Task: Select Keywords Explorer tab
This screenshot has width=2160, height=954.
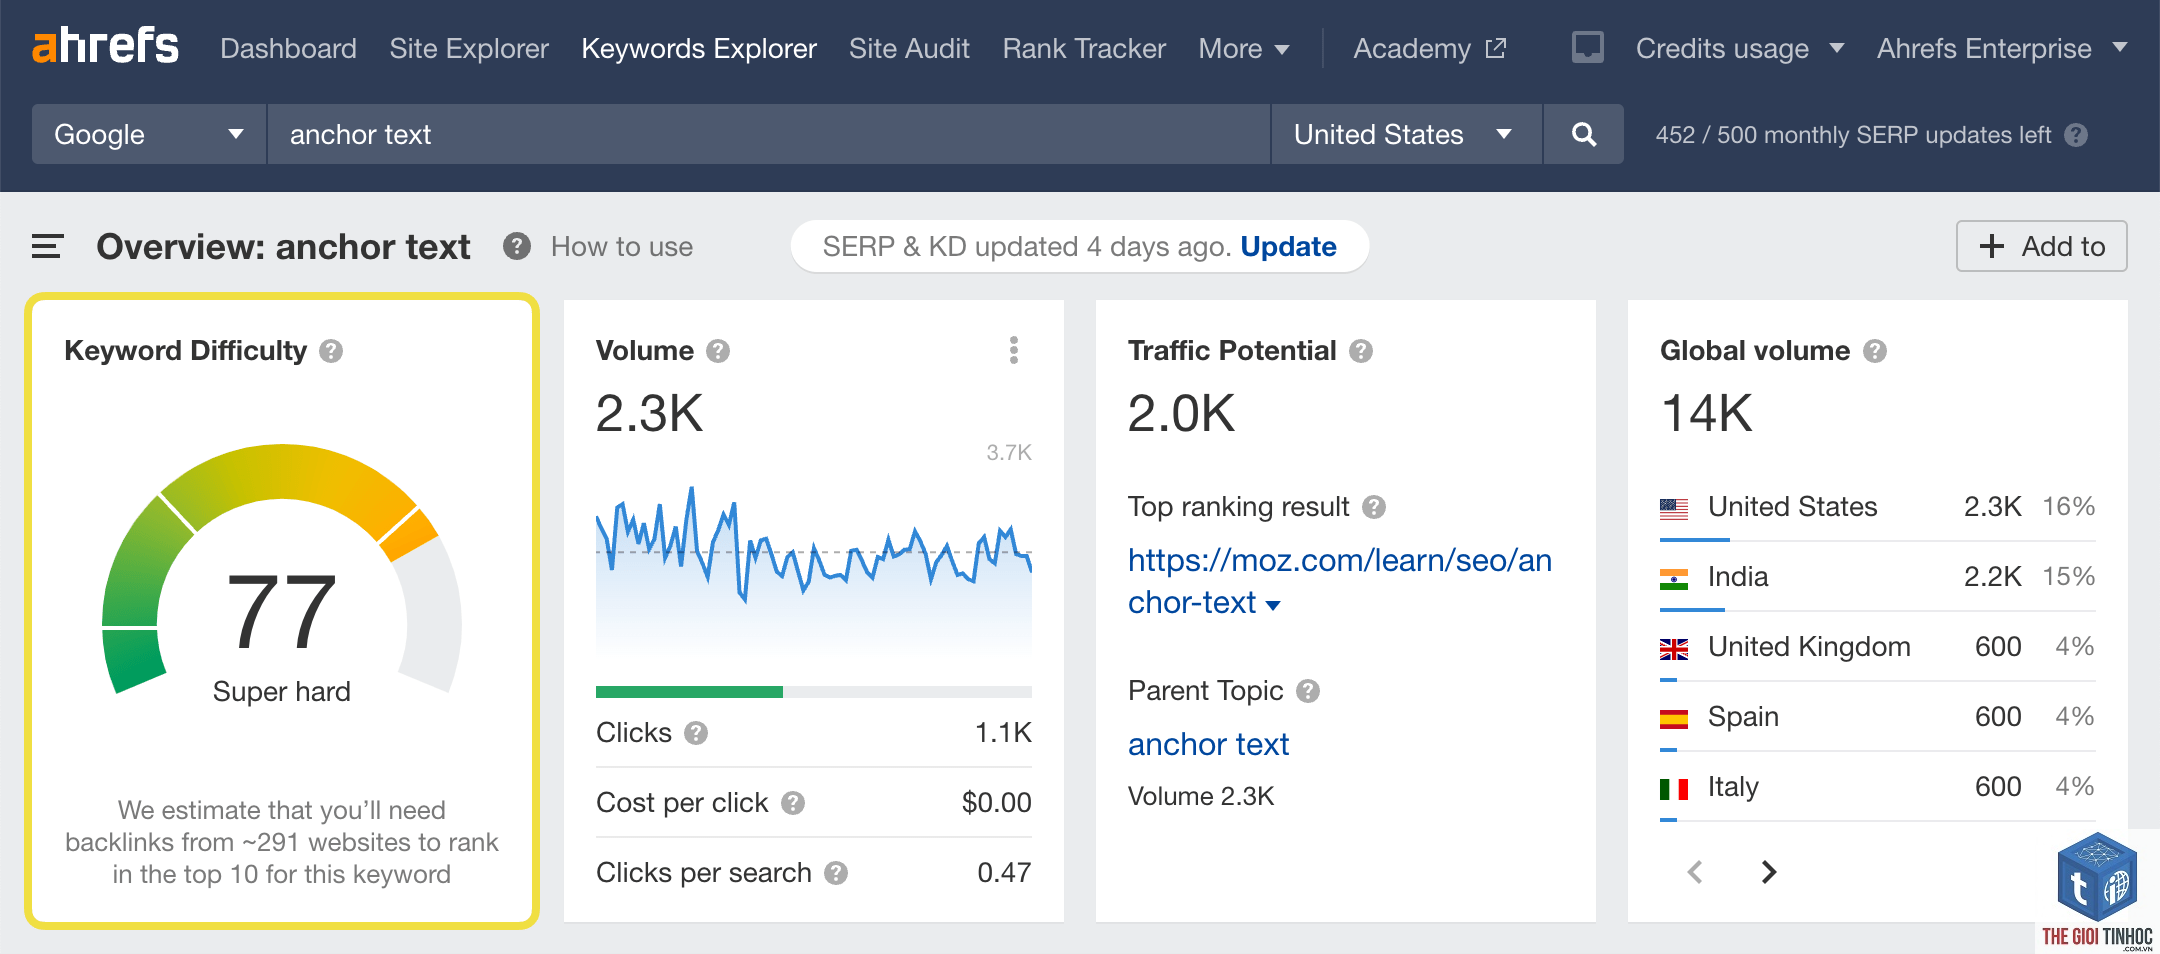Action: (x=699, y=48)
